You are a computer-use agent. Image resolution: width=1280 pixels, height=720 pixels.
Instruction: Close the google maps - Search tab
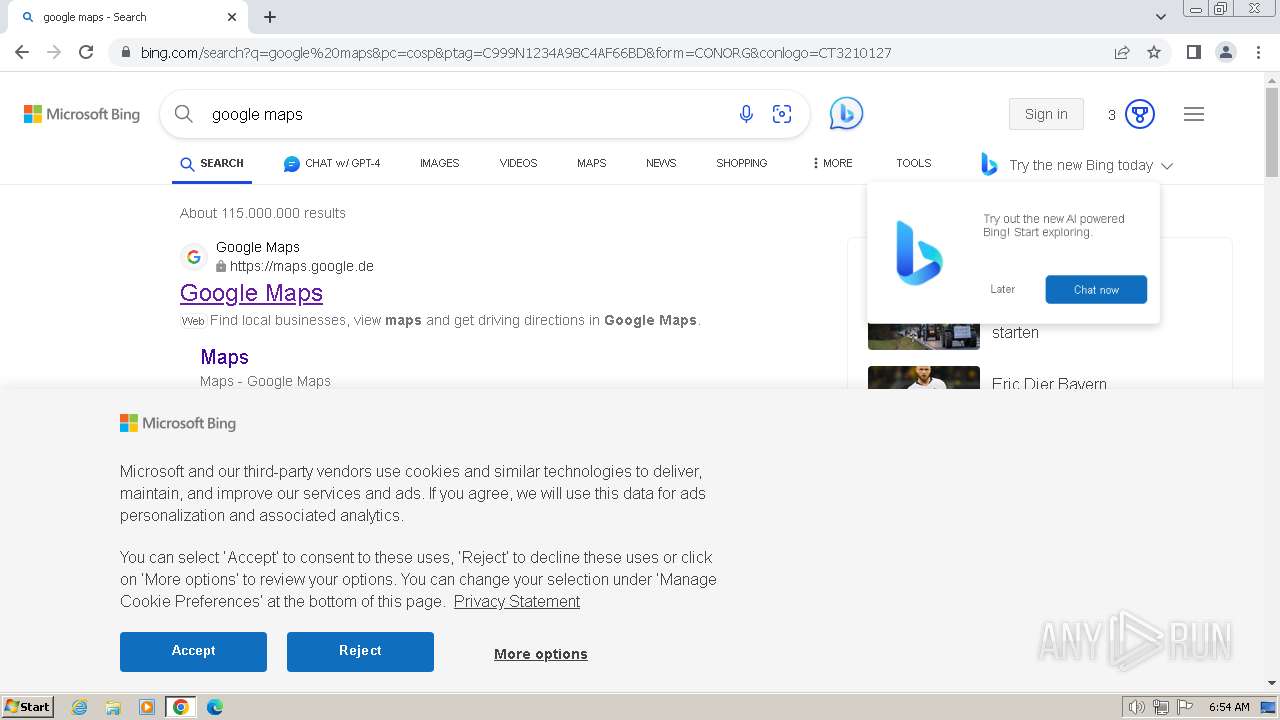232,17
